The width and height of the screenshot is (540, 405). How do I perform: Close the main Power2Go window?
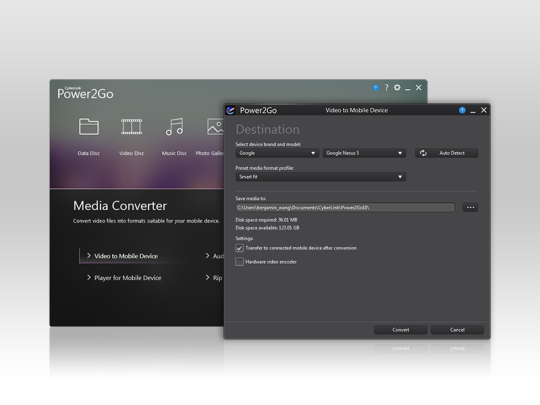click(x=418, y=87)
